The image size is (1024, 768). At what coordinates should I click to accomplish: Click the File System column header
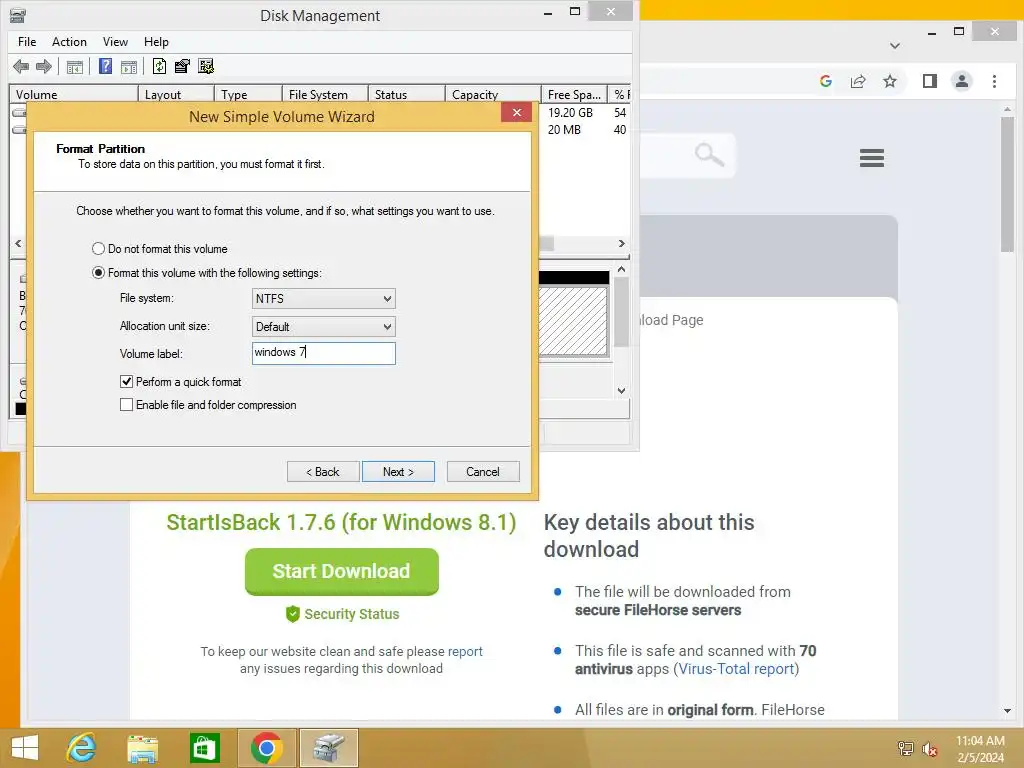pos(325,94)
